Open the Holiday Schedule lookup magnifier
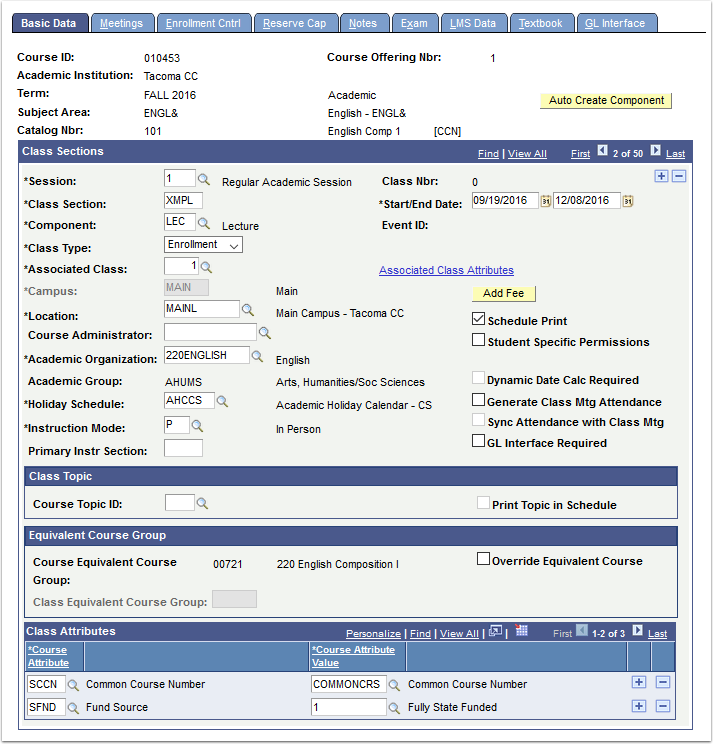713x744 pixels. 222,402
